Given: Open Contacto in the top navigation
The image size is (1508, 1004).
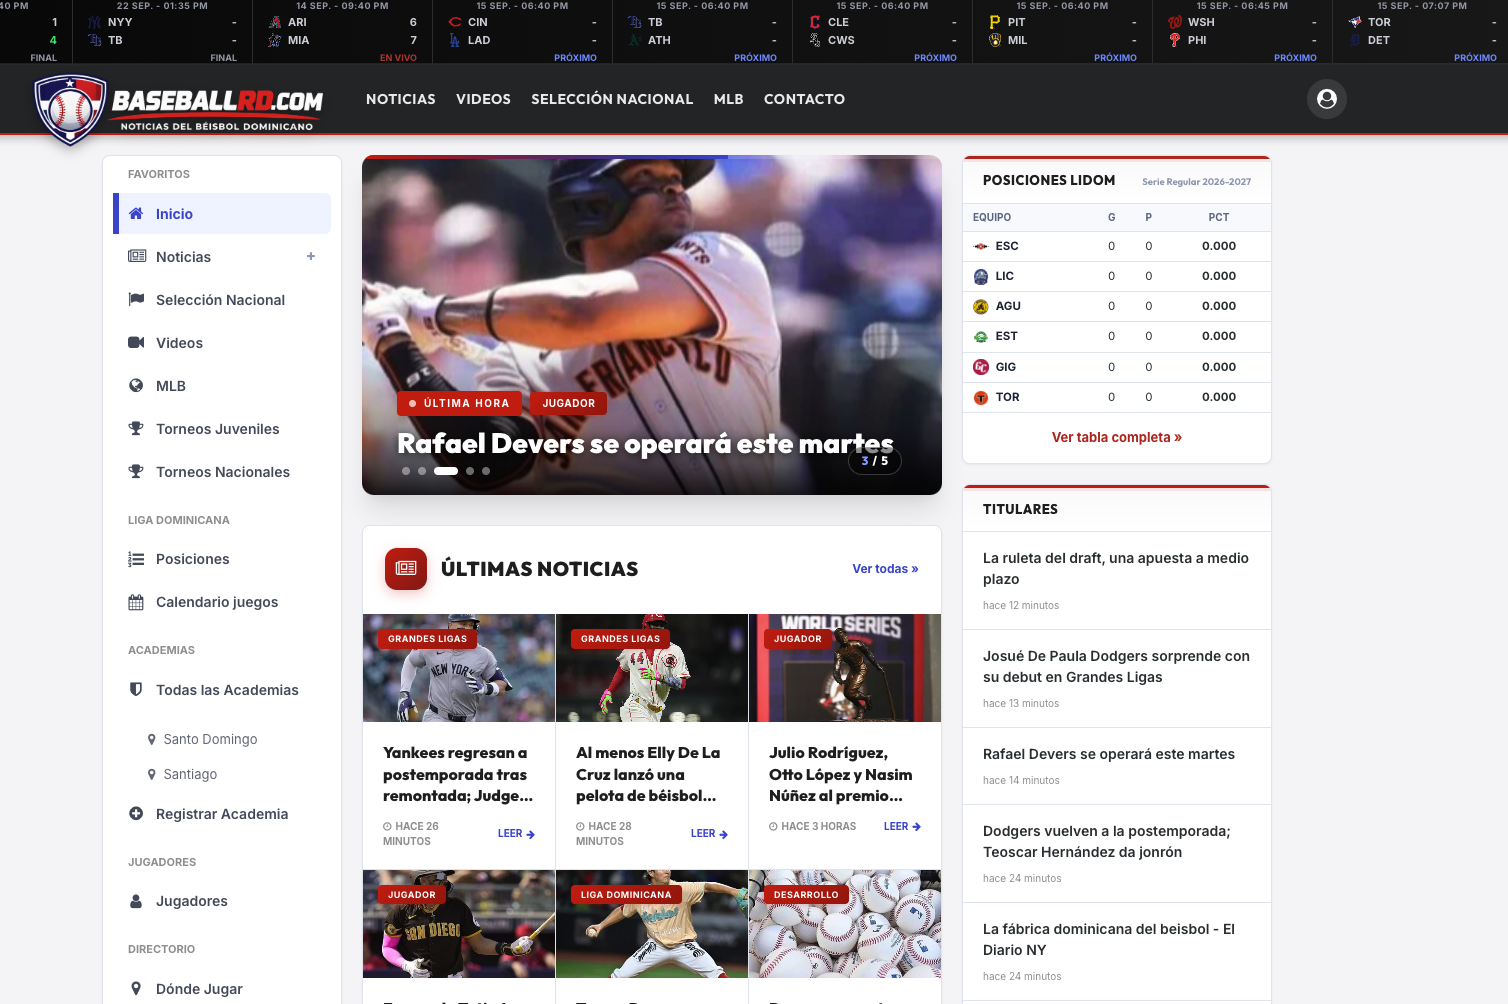Looking at the screenshot, I should (x=804, y=99).
